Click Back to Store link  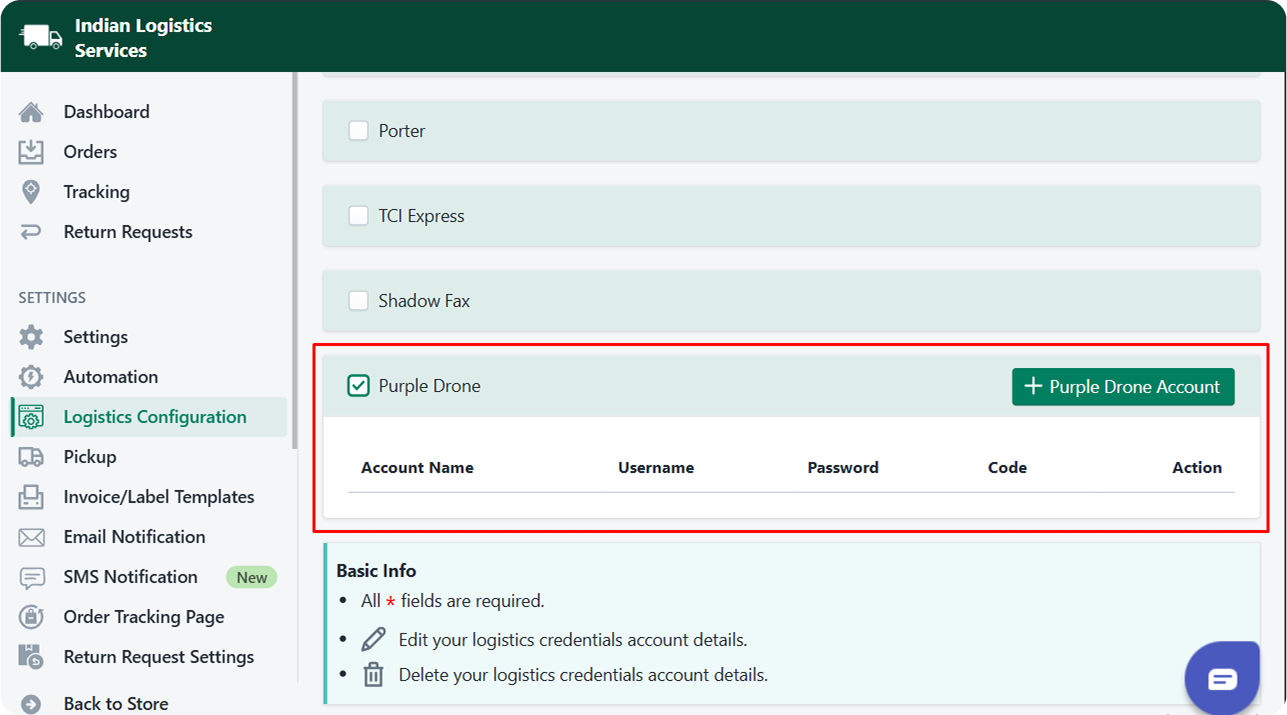(x=115, y=704)
